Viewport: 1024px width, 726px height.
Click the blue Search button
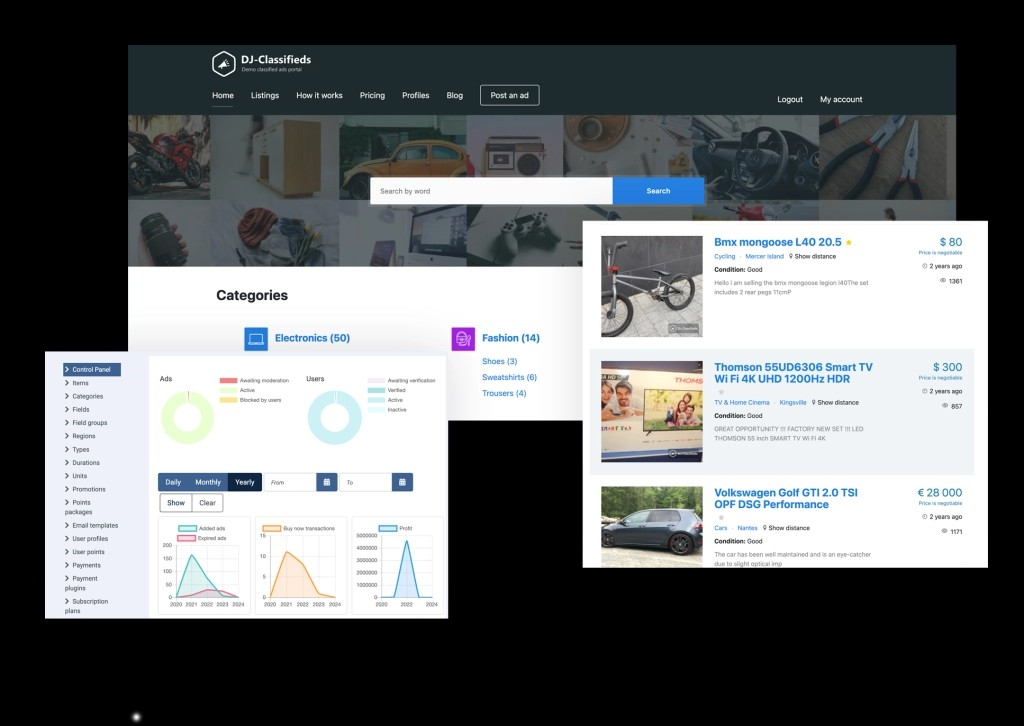(658, 191)
